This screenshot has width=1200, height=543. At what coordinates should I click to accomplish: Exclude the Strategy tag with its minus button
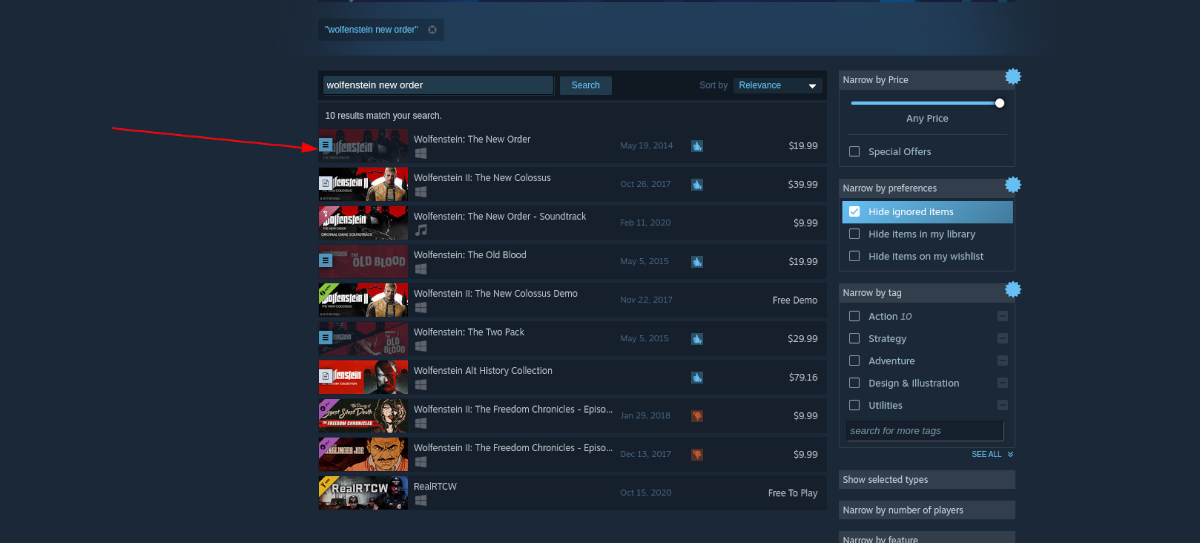tap(1002, 339)
